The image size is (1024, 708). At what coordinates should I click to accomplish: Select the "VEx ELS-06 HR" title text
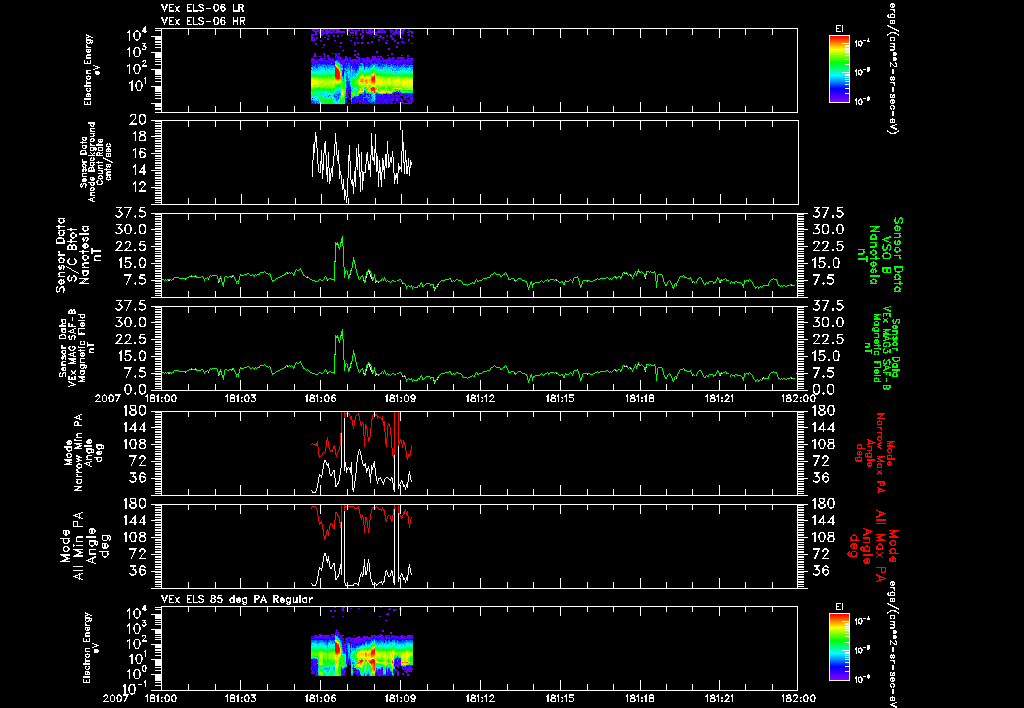tap(203, 22)
